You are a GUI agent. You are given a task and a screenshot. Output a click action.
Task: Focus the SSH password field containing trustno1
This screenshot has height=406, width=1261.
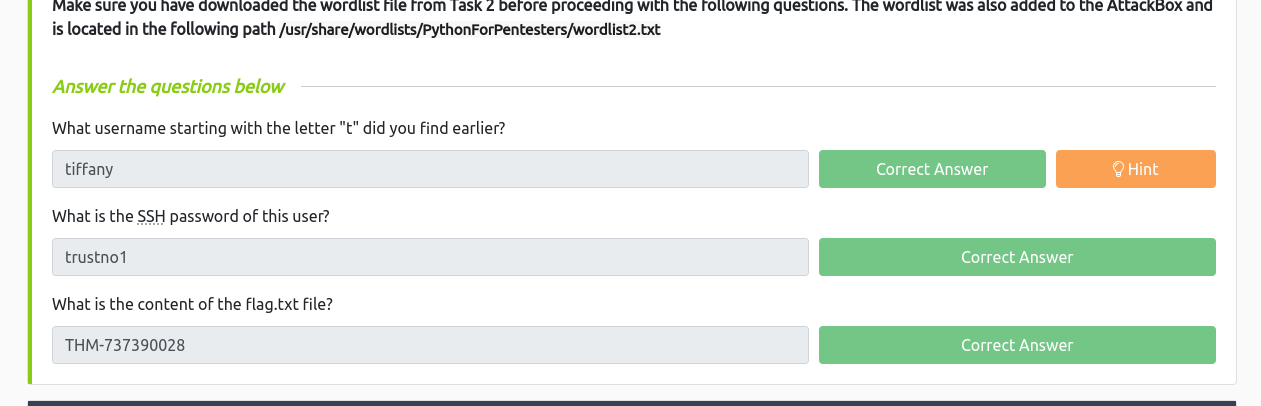430,257
